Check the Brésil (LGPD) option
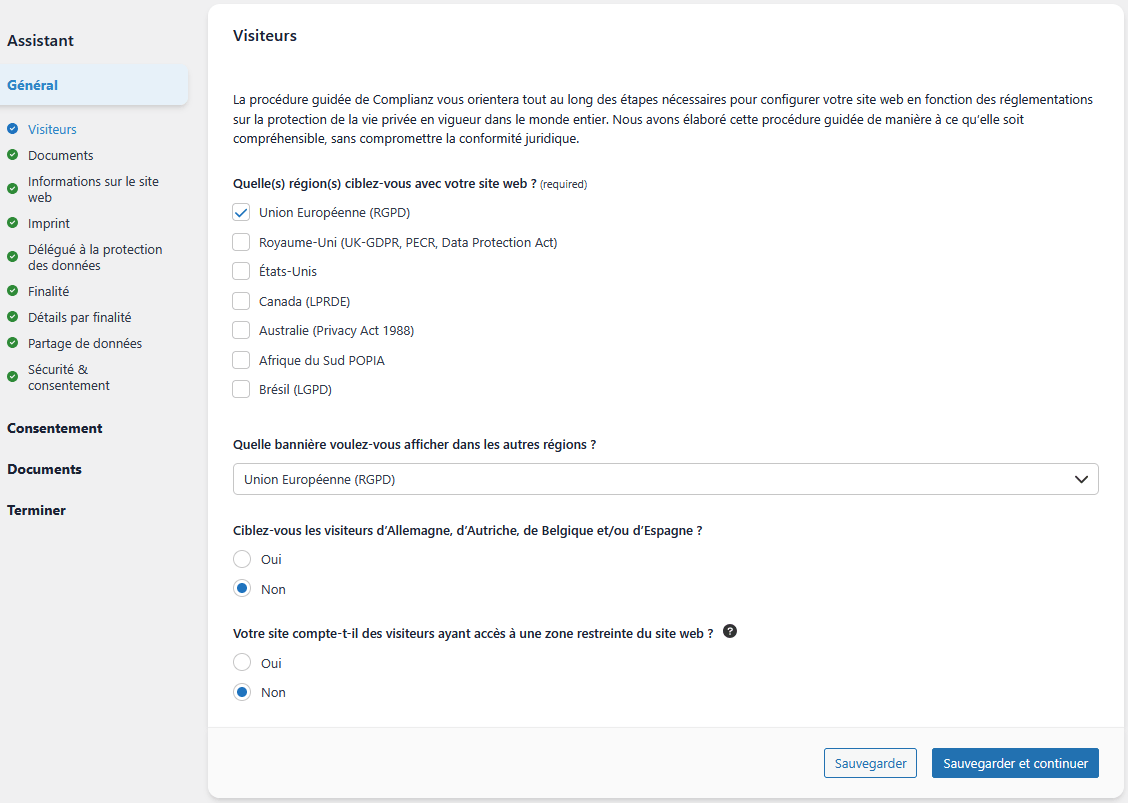 point(240,389)
